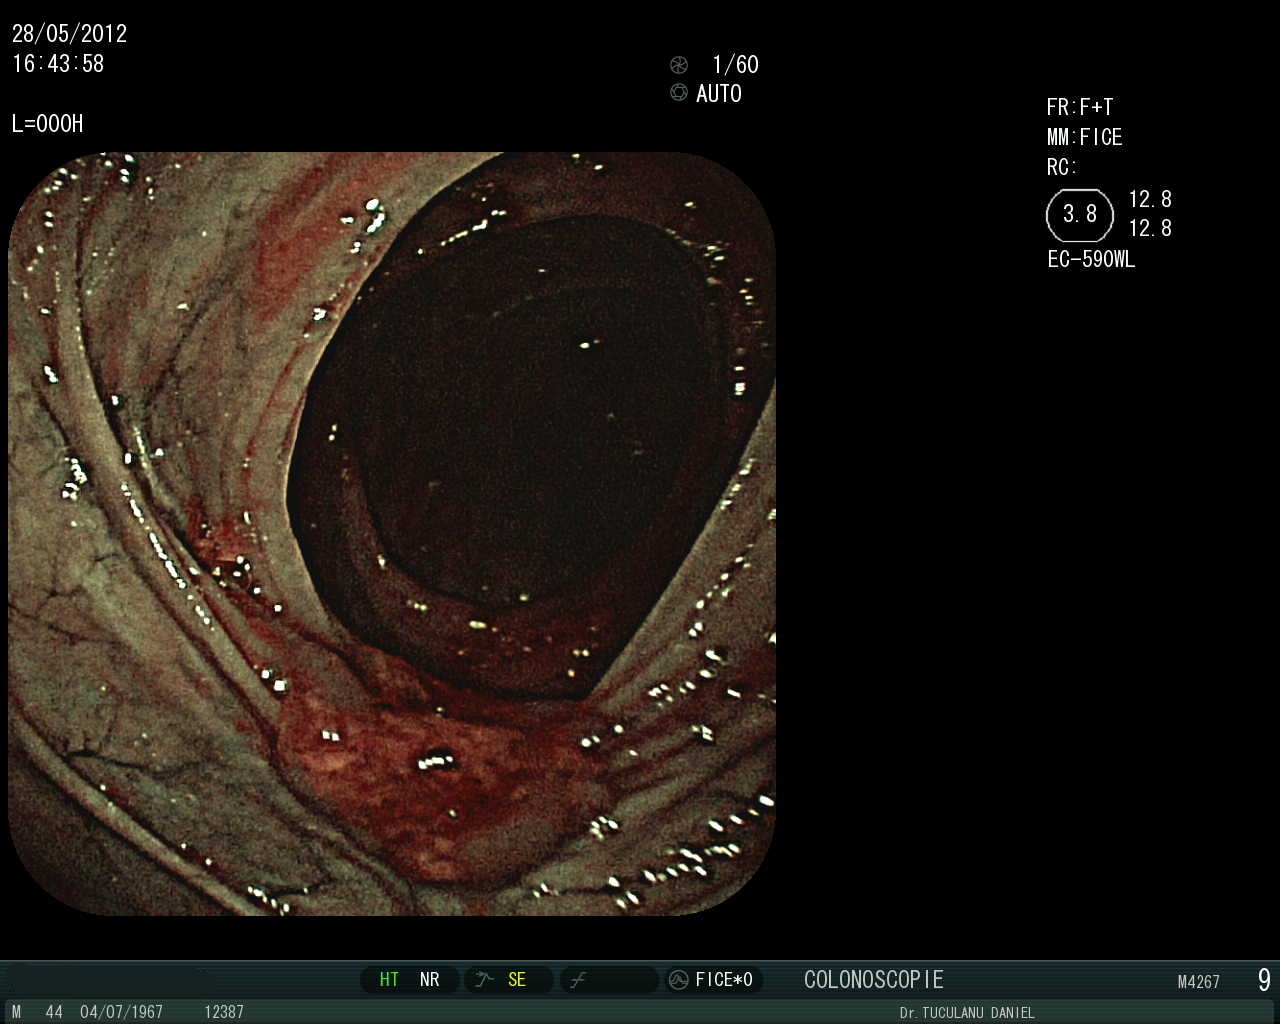Click the structure emphasis icon beside SE
The image size is (1280, 1024).
tap(485, 980)
